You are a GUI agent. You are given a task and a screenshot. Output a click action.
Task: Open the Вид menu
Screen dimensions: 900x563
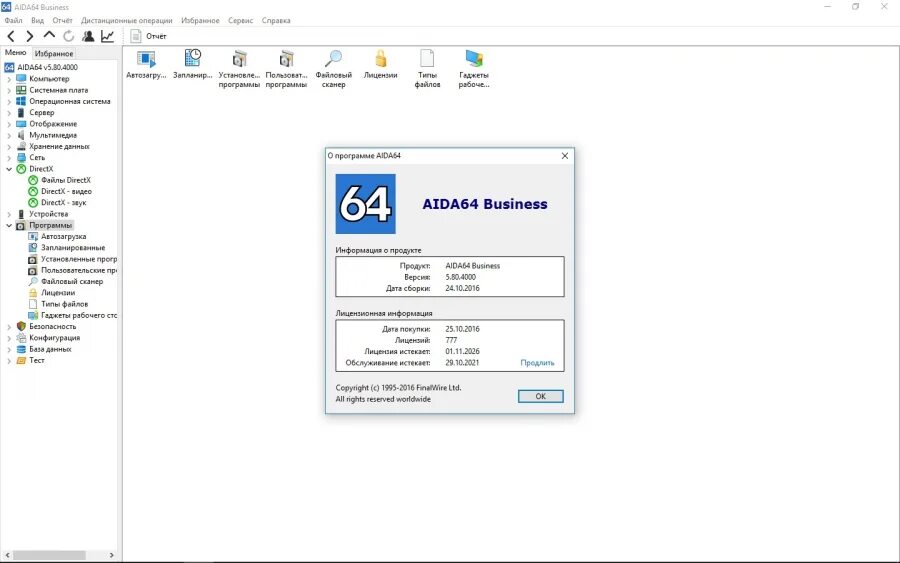[37, 20]
